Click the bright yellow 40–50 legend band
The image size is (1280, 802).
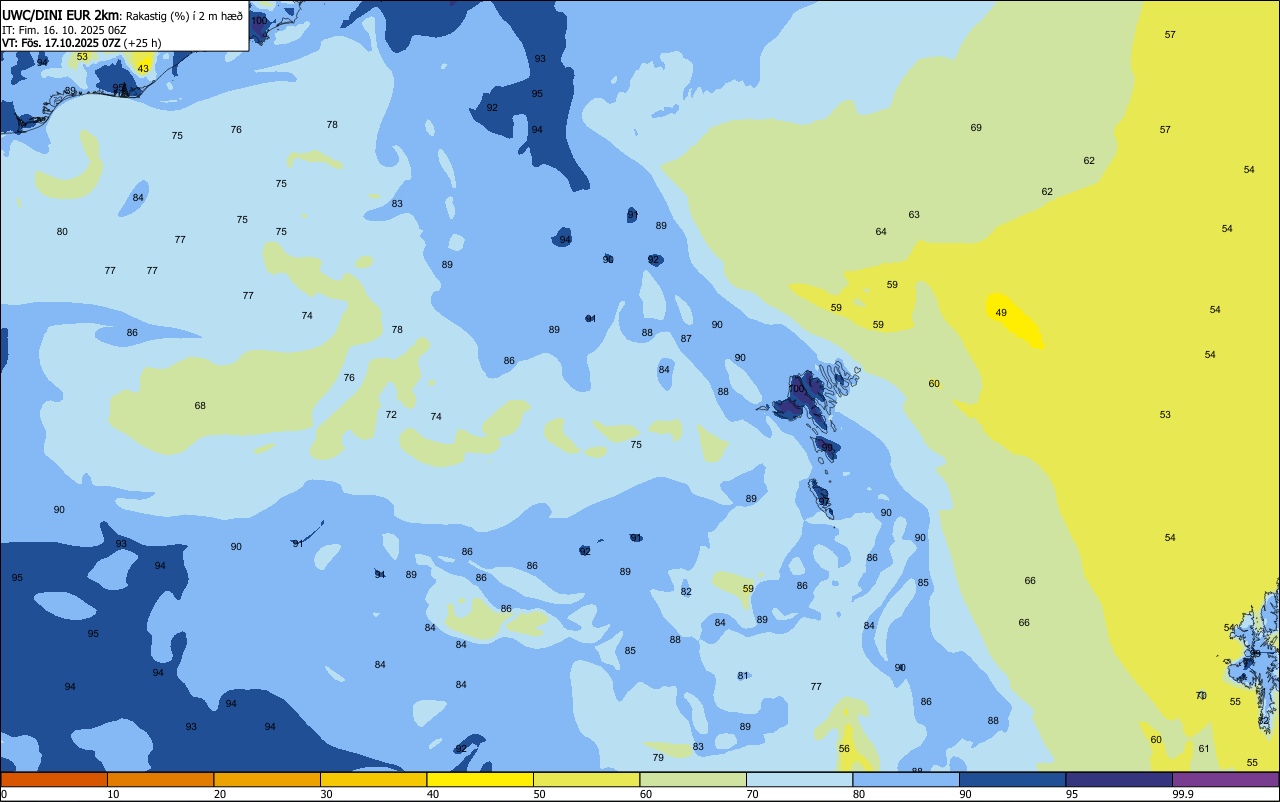(480, 779)
